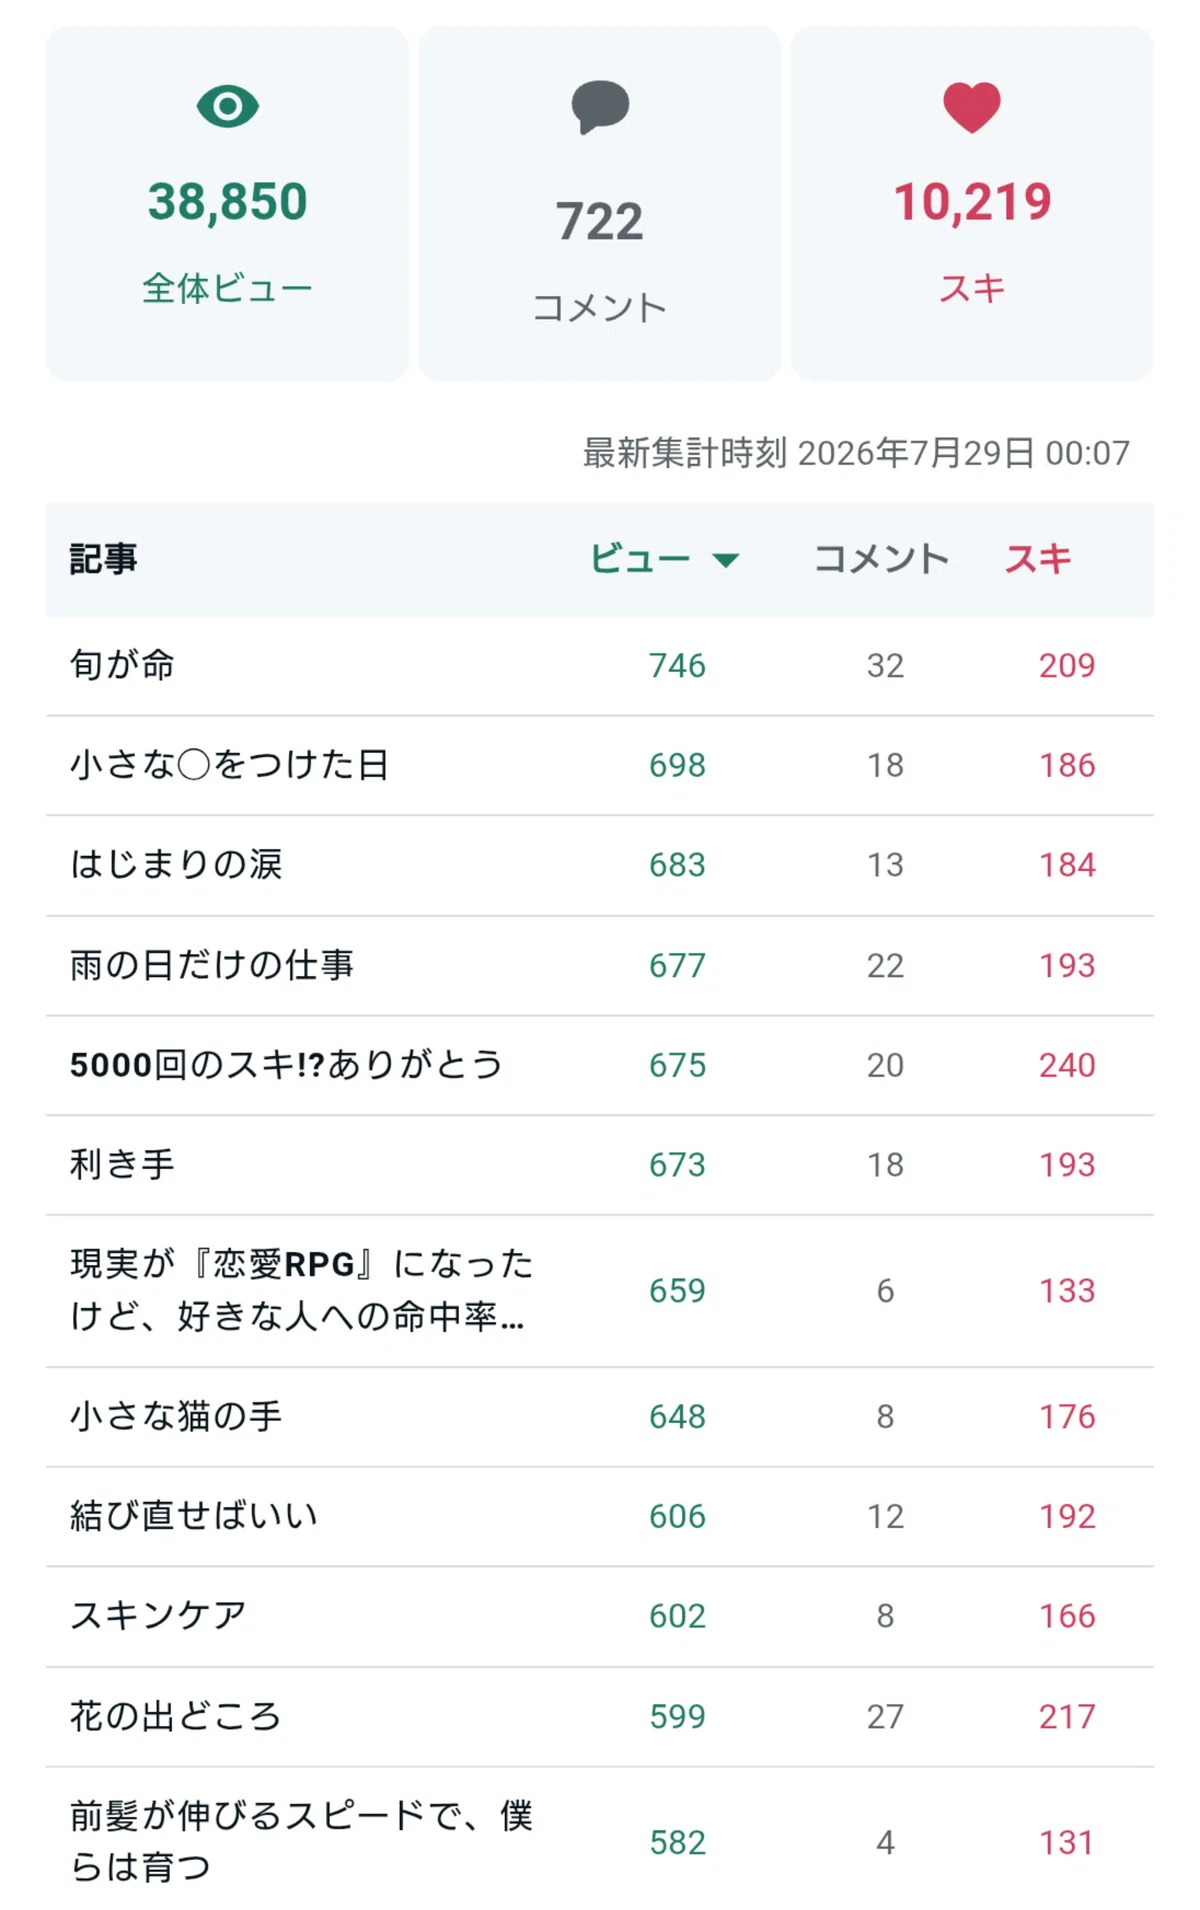Open the article 雨の日だけの仕事
This screenshot has width=1200, height=1910.
(x=212, y=965)
